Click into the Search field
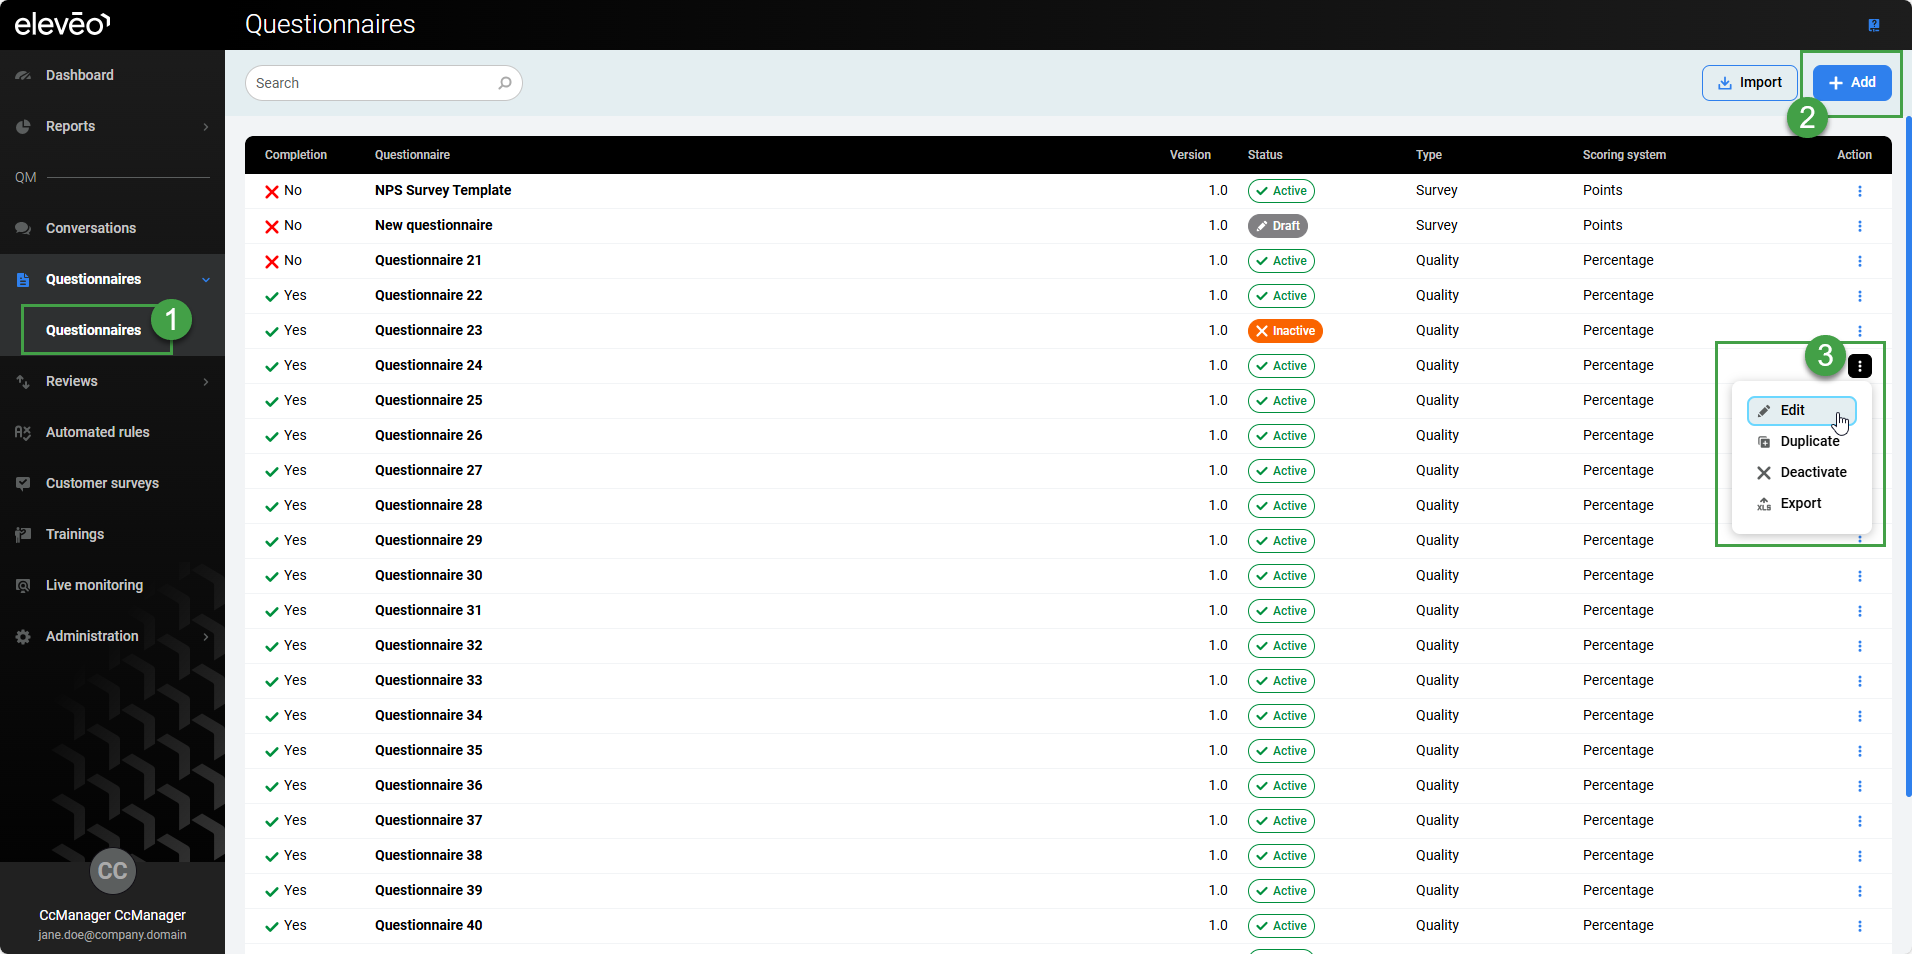Viewport: 1912px width, 954px height. click(x=370, y=83)
